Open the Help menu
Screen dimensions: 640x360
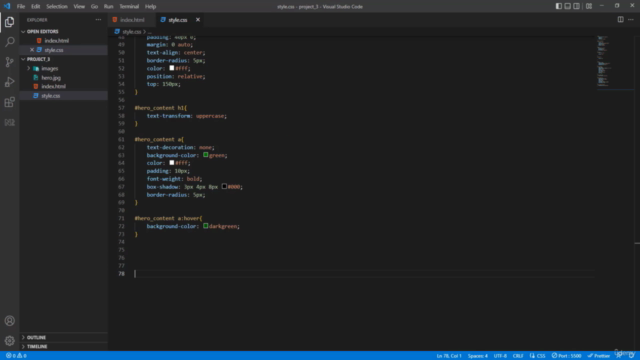pyautogui.click(x=151, y=7)
